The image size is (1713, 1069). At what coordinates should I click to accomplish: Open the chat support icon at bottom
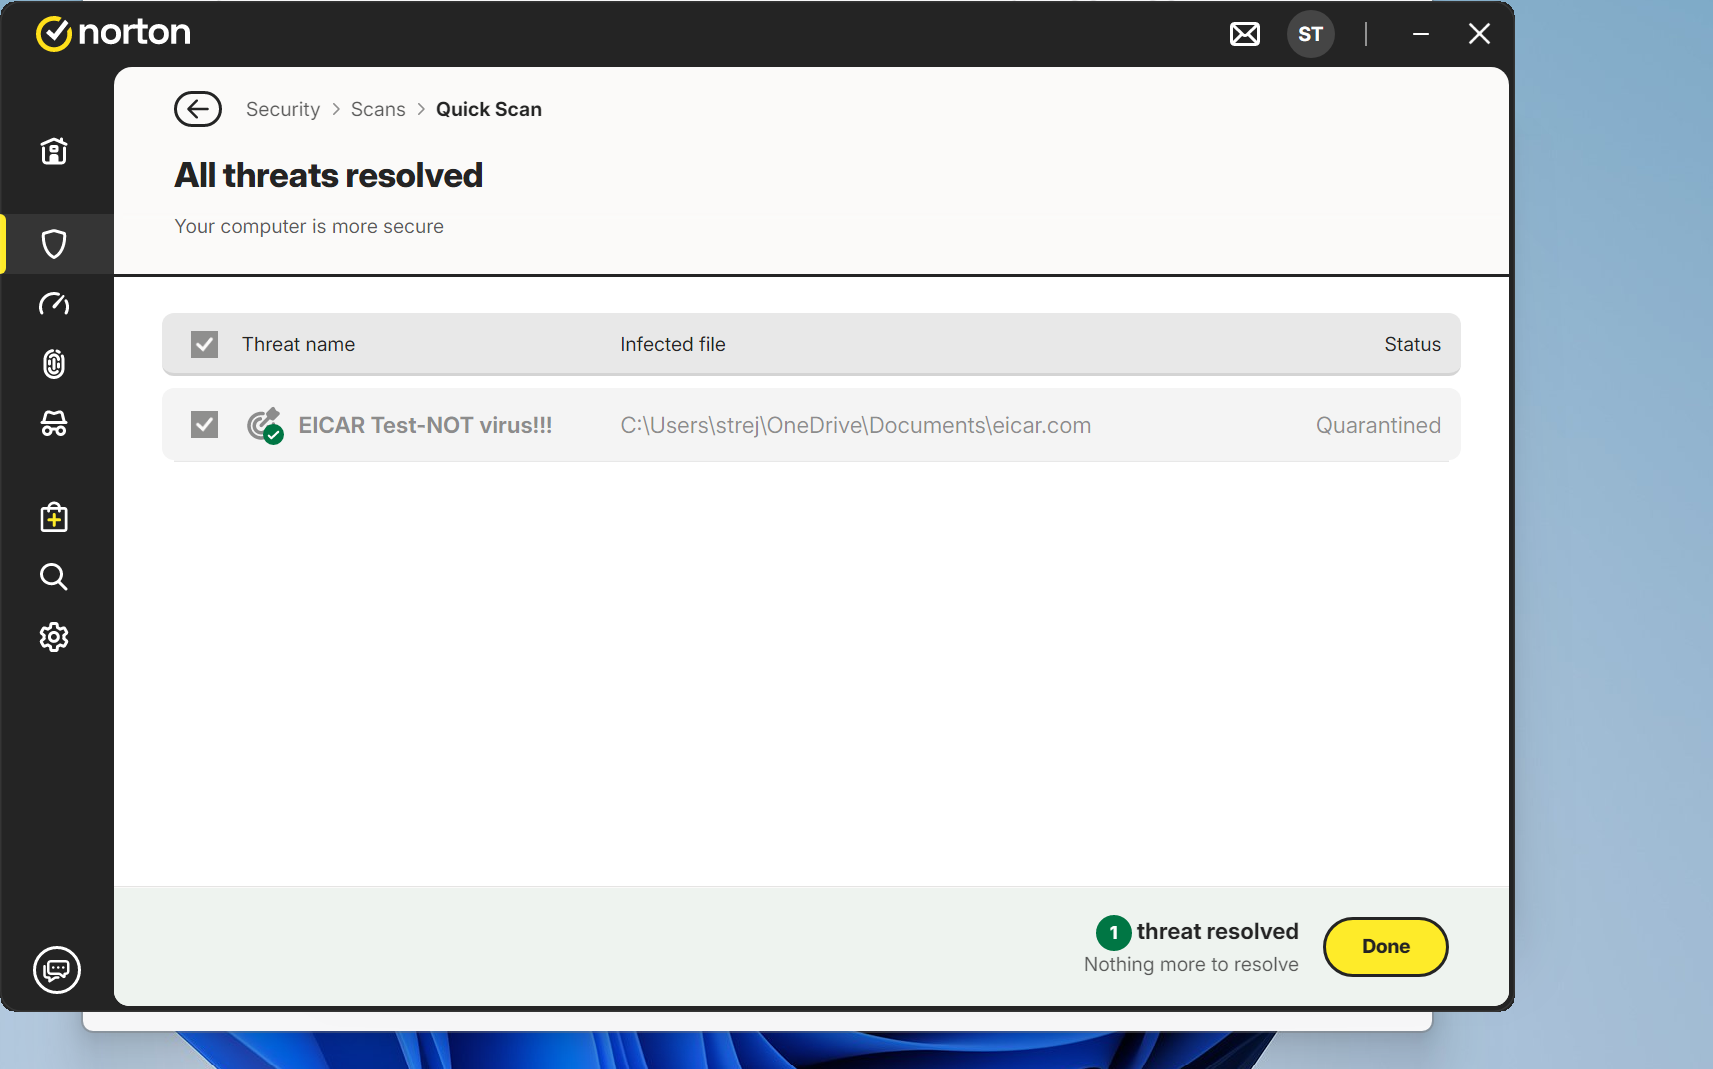pos(57,970)
